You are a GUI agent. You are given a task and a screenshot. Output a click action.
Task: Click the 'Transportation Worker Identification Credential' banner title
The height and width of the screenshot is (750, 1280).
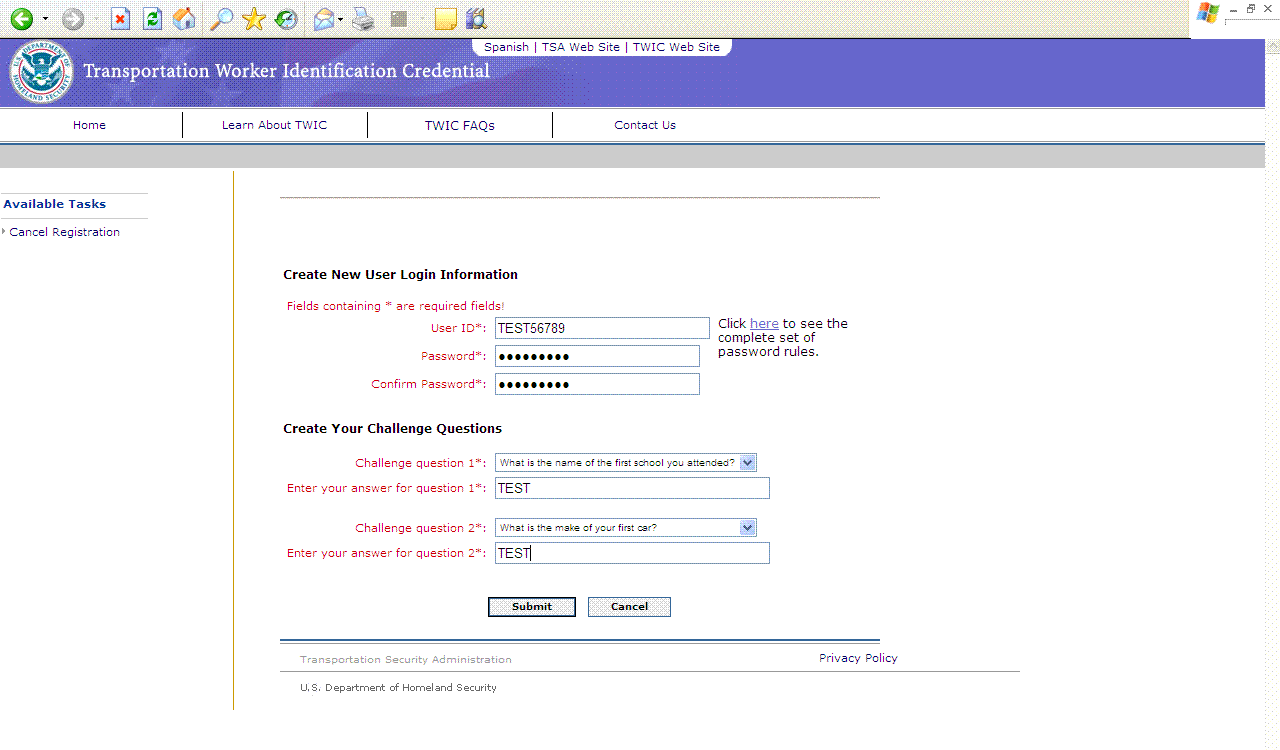coord(287,71)
